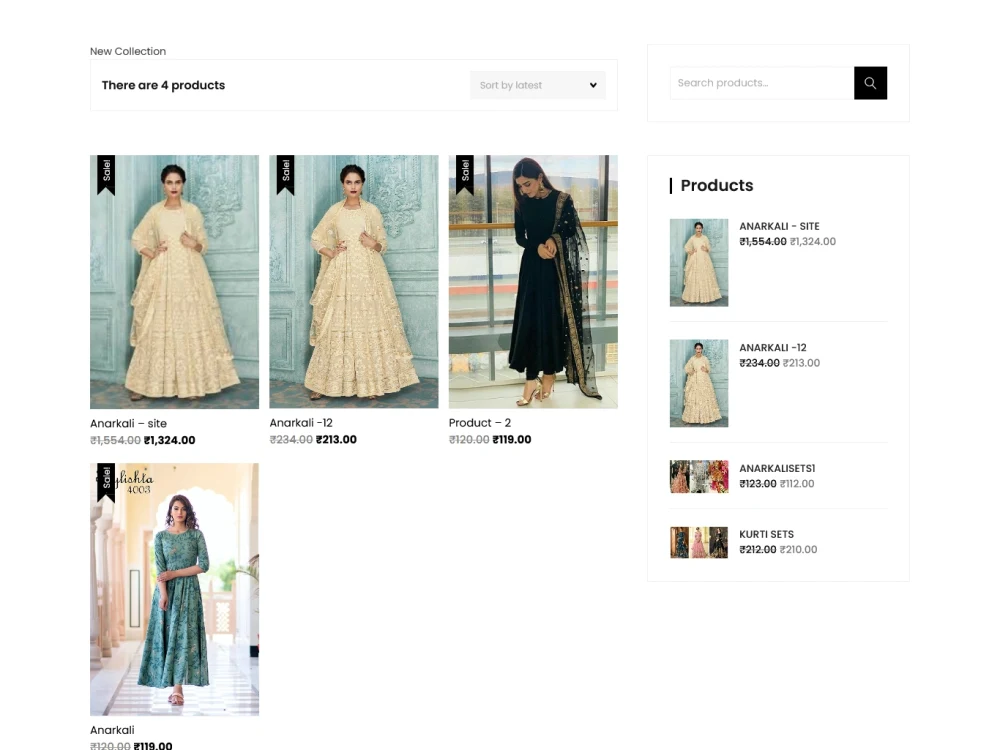1000x750 pixels.
Task: Click the Sale! badge on teal Anarkali
Action: 106,482
